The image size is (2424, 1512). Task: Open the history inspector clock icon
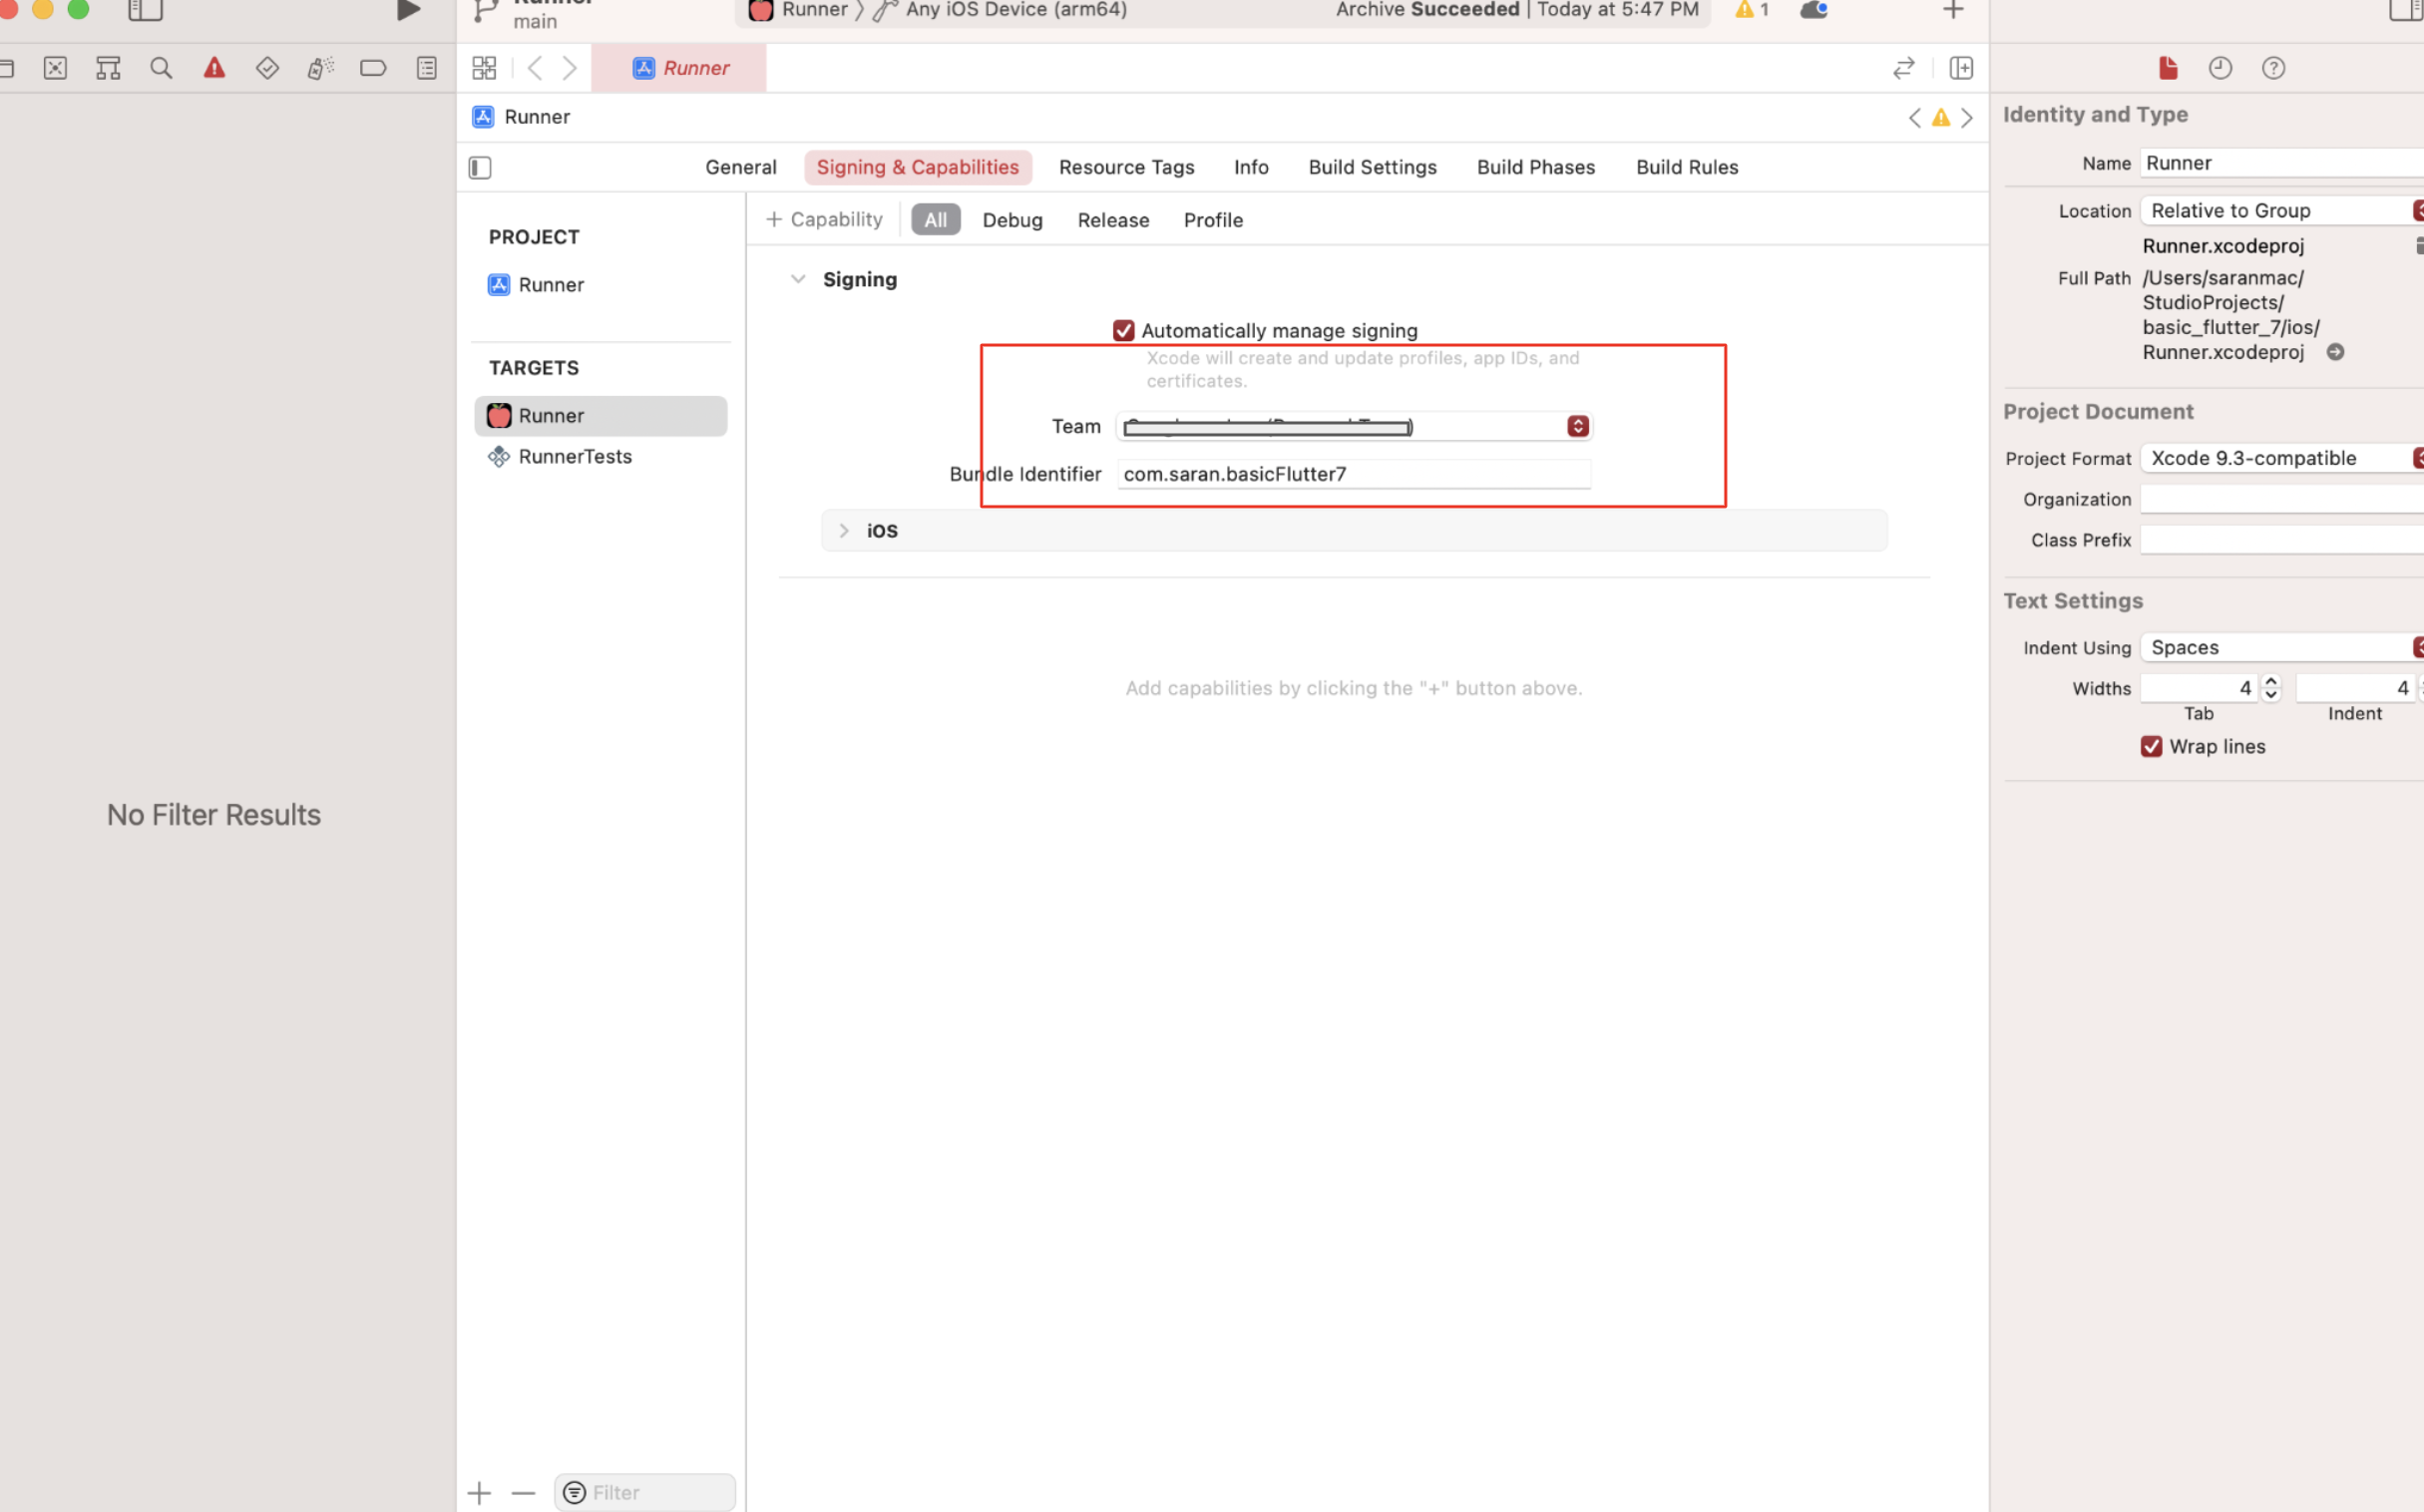[2220, 68]
